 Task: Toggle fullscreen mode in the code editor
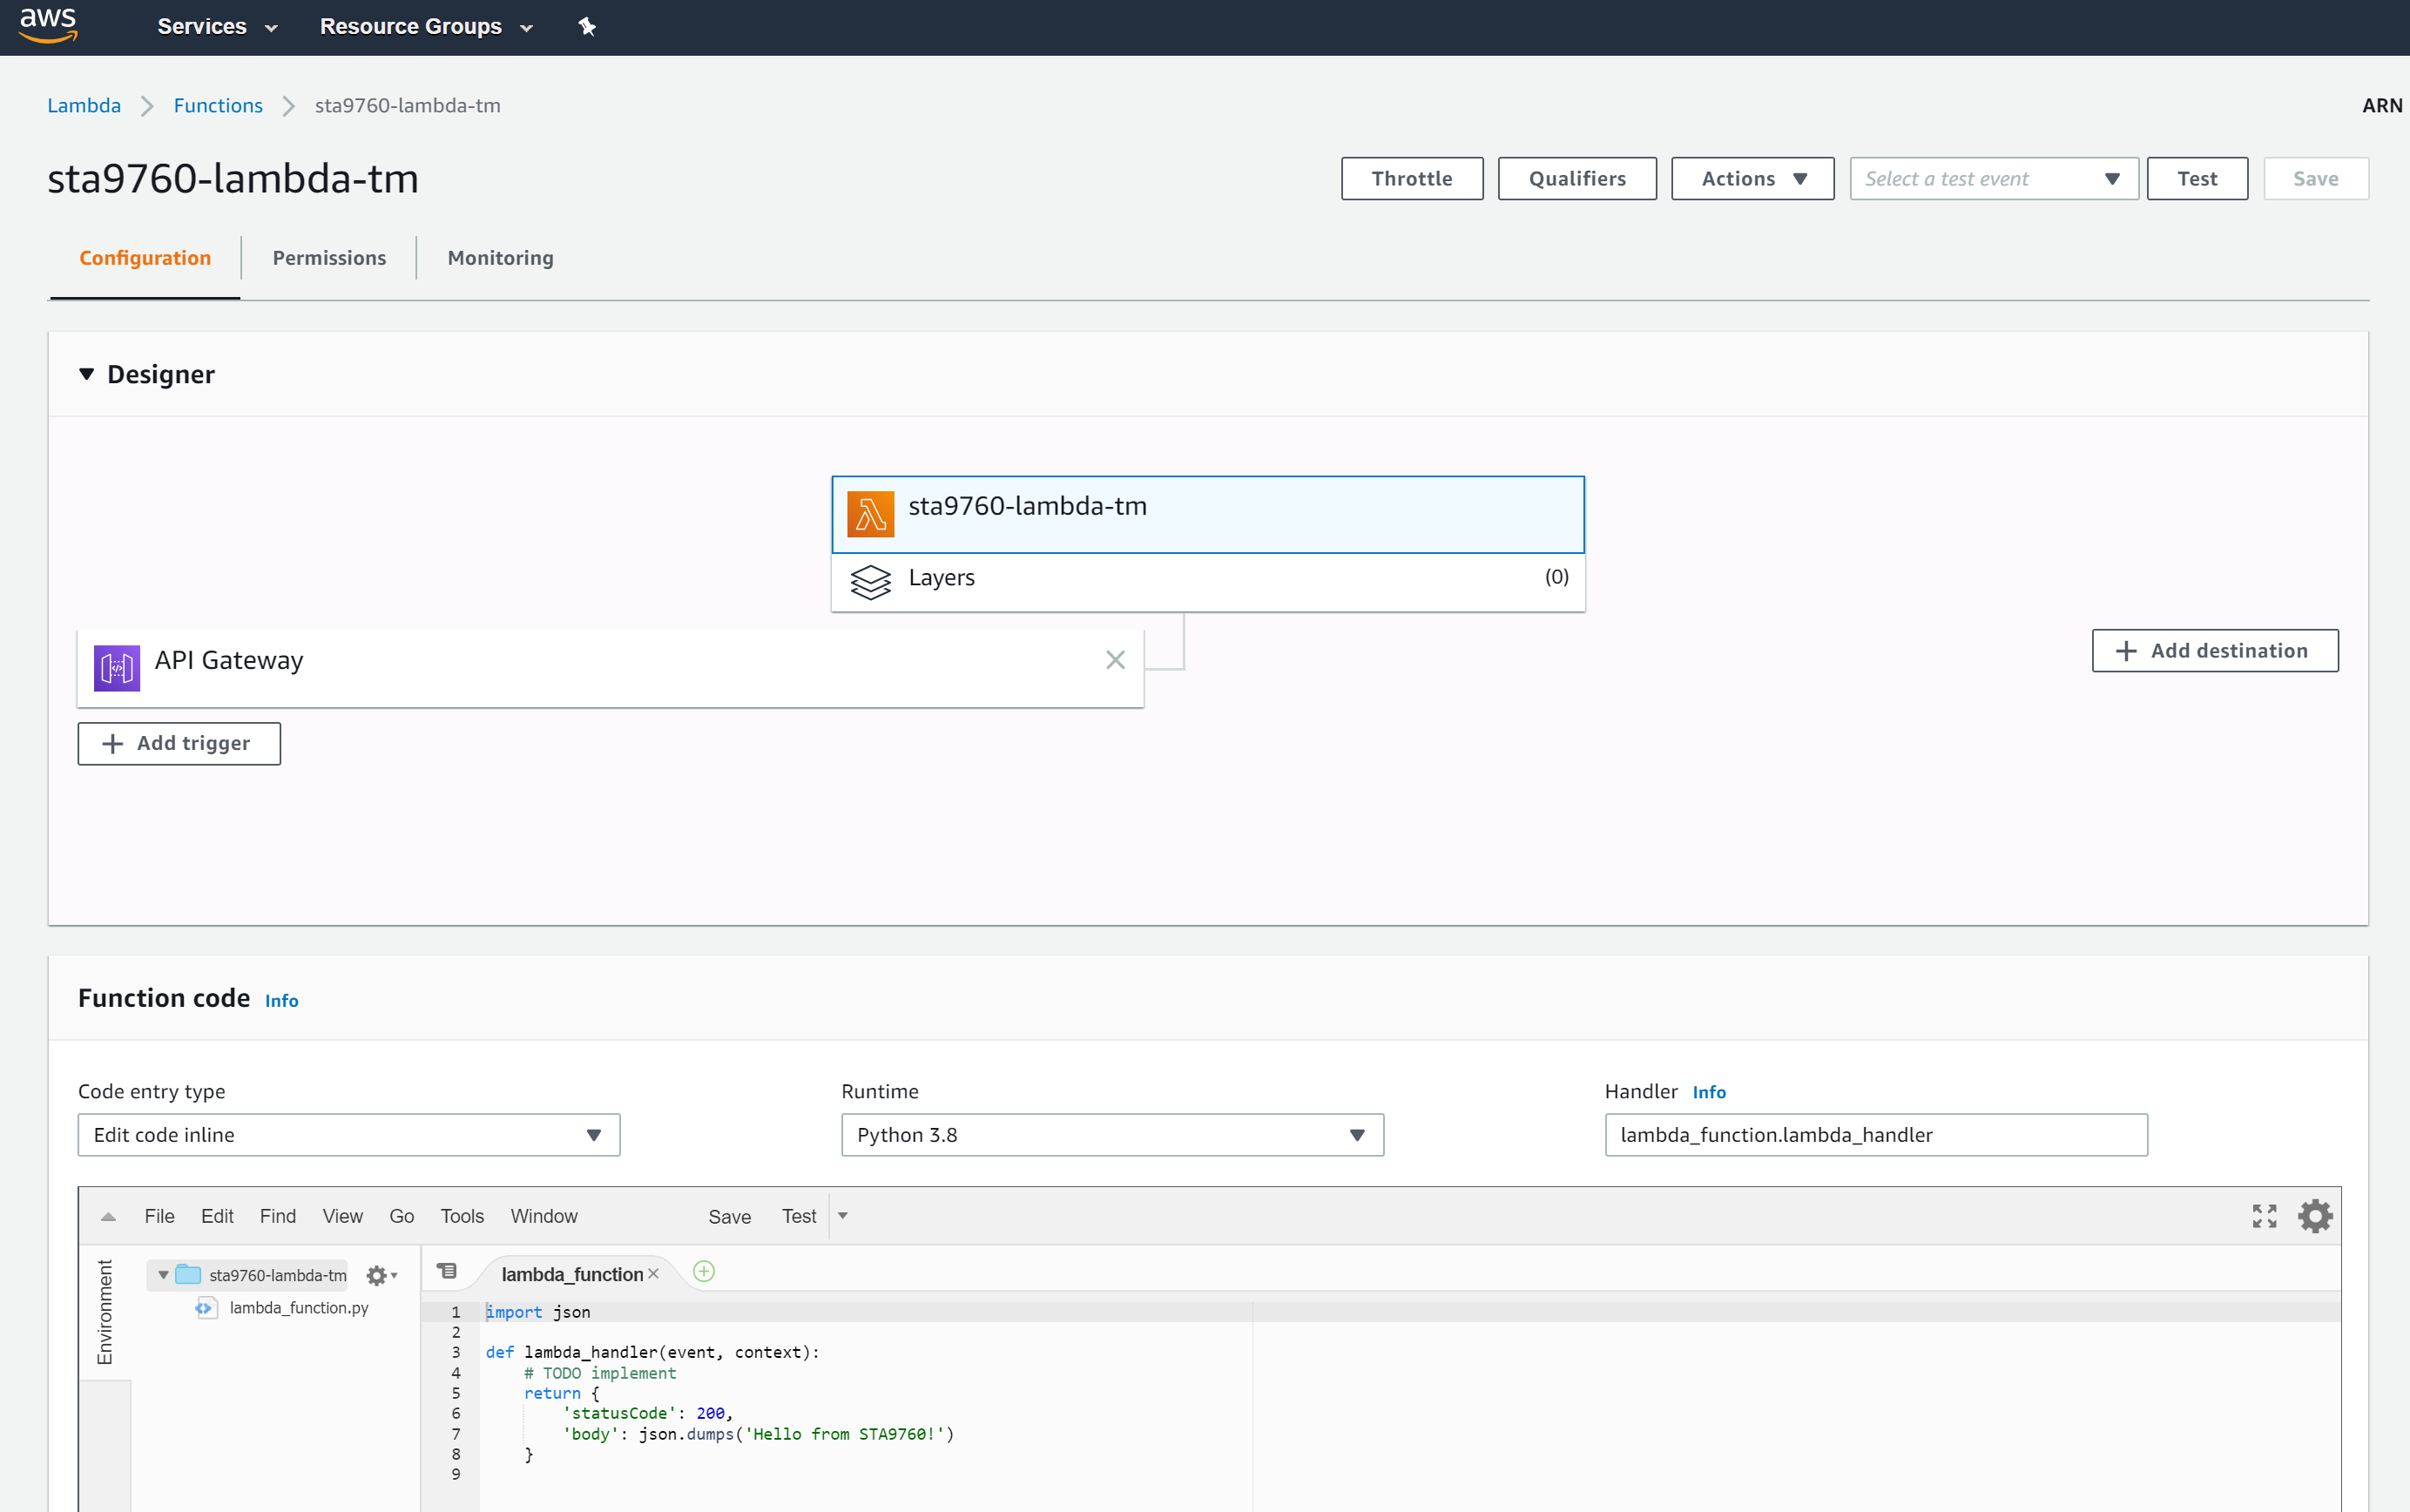(2265, 1215)
